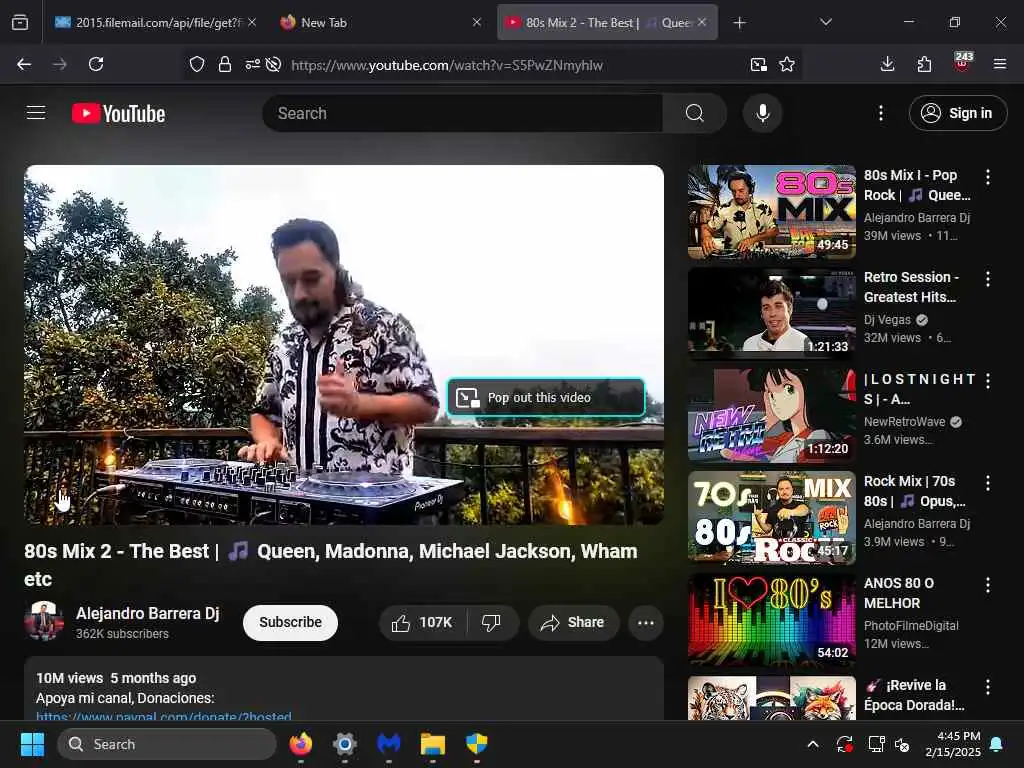Play I love 80's 54:02 thumbnail
This screenshot has width=1024, height=768.
pos(771,620)
